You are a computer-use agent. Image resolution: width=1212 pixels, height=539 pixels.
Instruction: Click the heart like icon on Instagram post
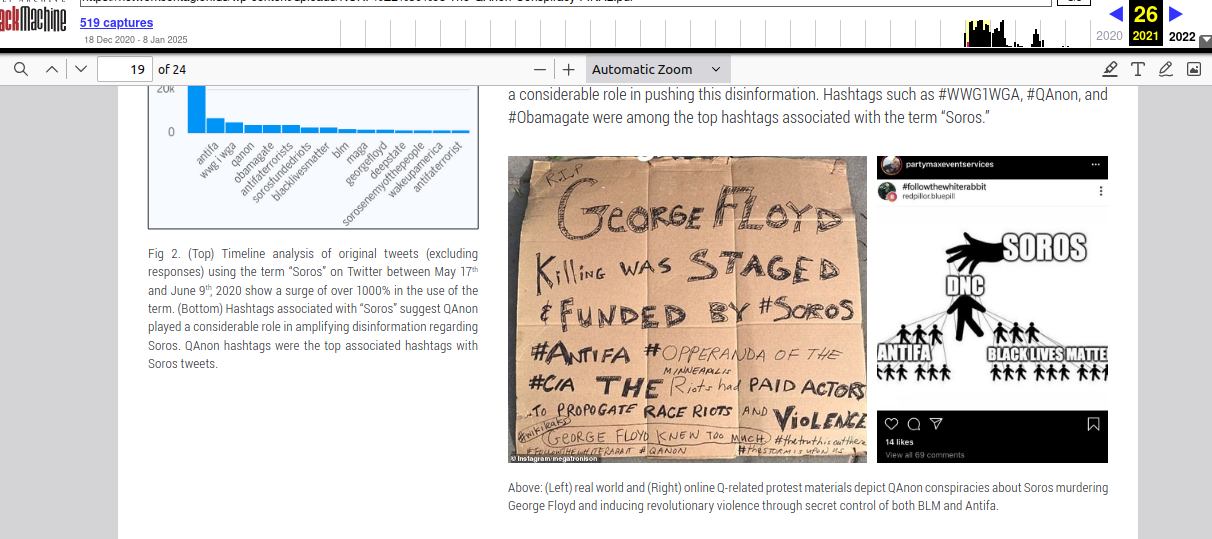click(890, 424)
